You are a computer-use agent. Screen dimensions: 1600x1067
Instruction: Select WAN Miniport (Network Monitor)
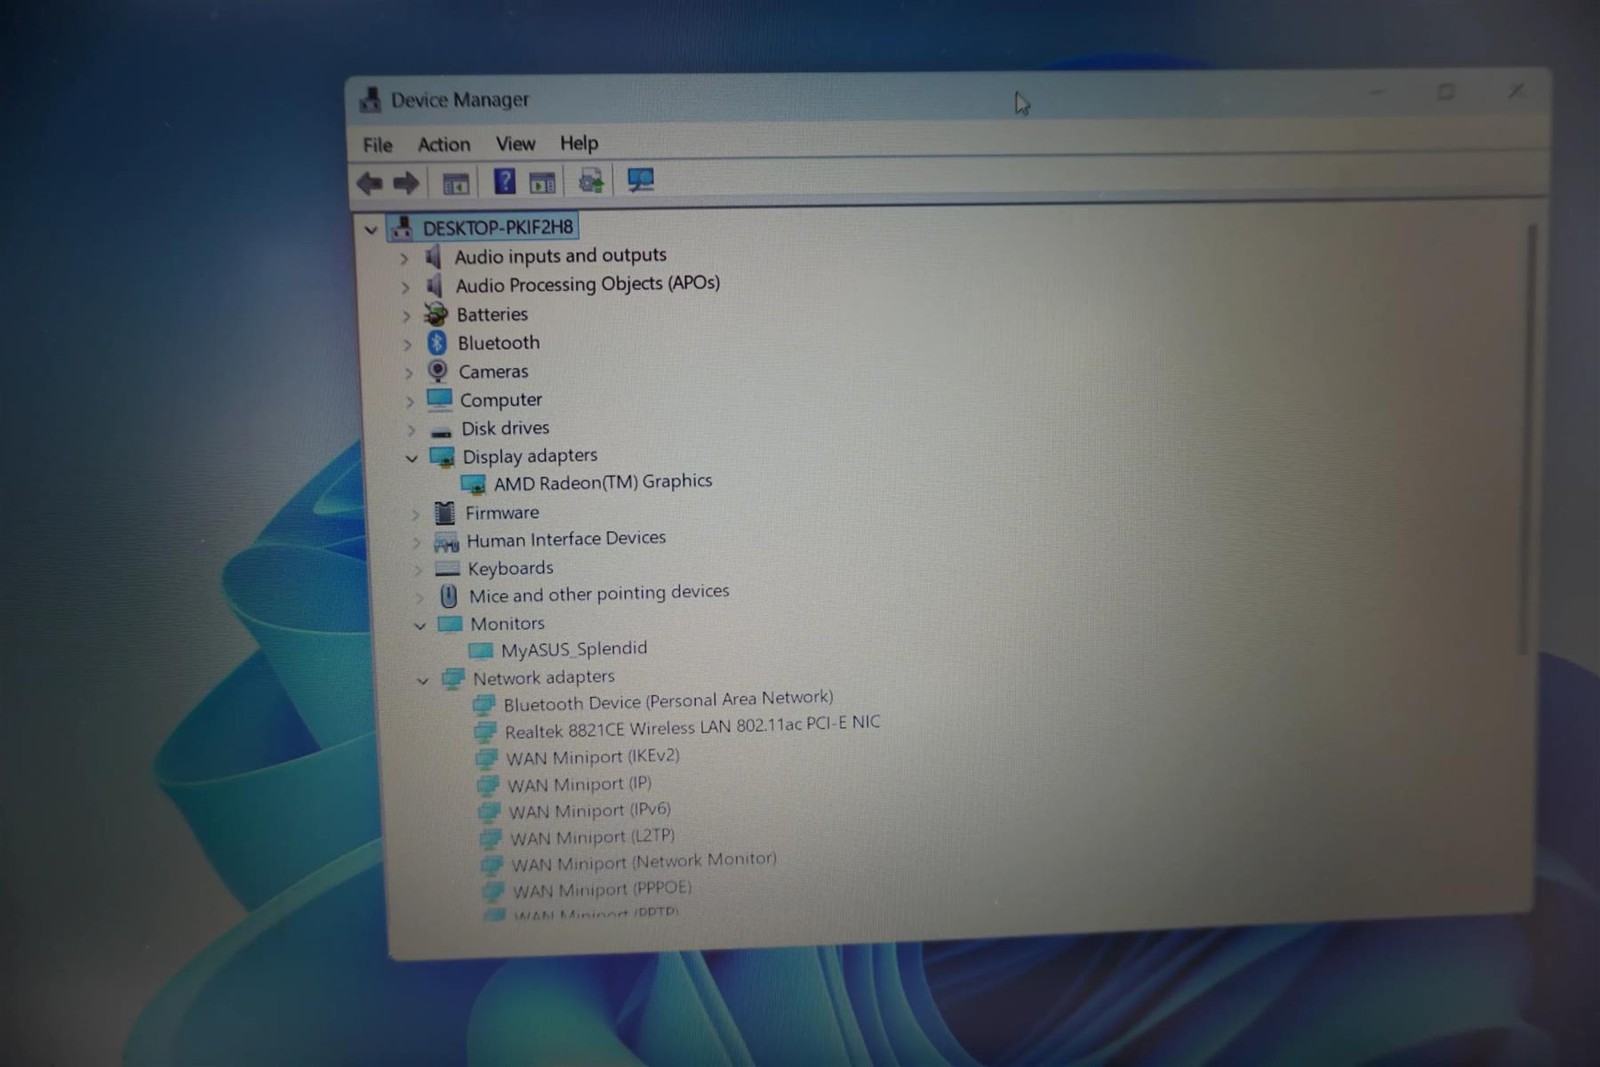point(644,861)
